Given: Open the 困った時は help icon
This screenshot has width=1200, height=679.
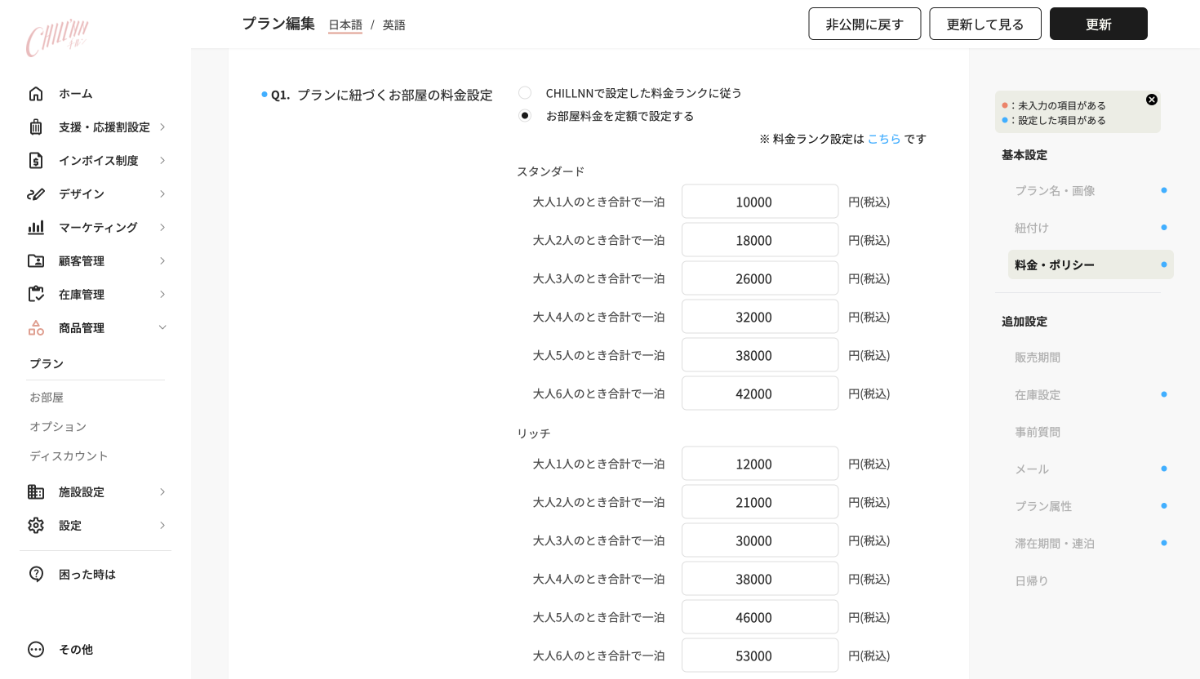Looking at the screenshot, I should (x=36, y=574).
